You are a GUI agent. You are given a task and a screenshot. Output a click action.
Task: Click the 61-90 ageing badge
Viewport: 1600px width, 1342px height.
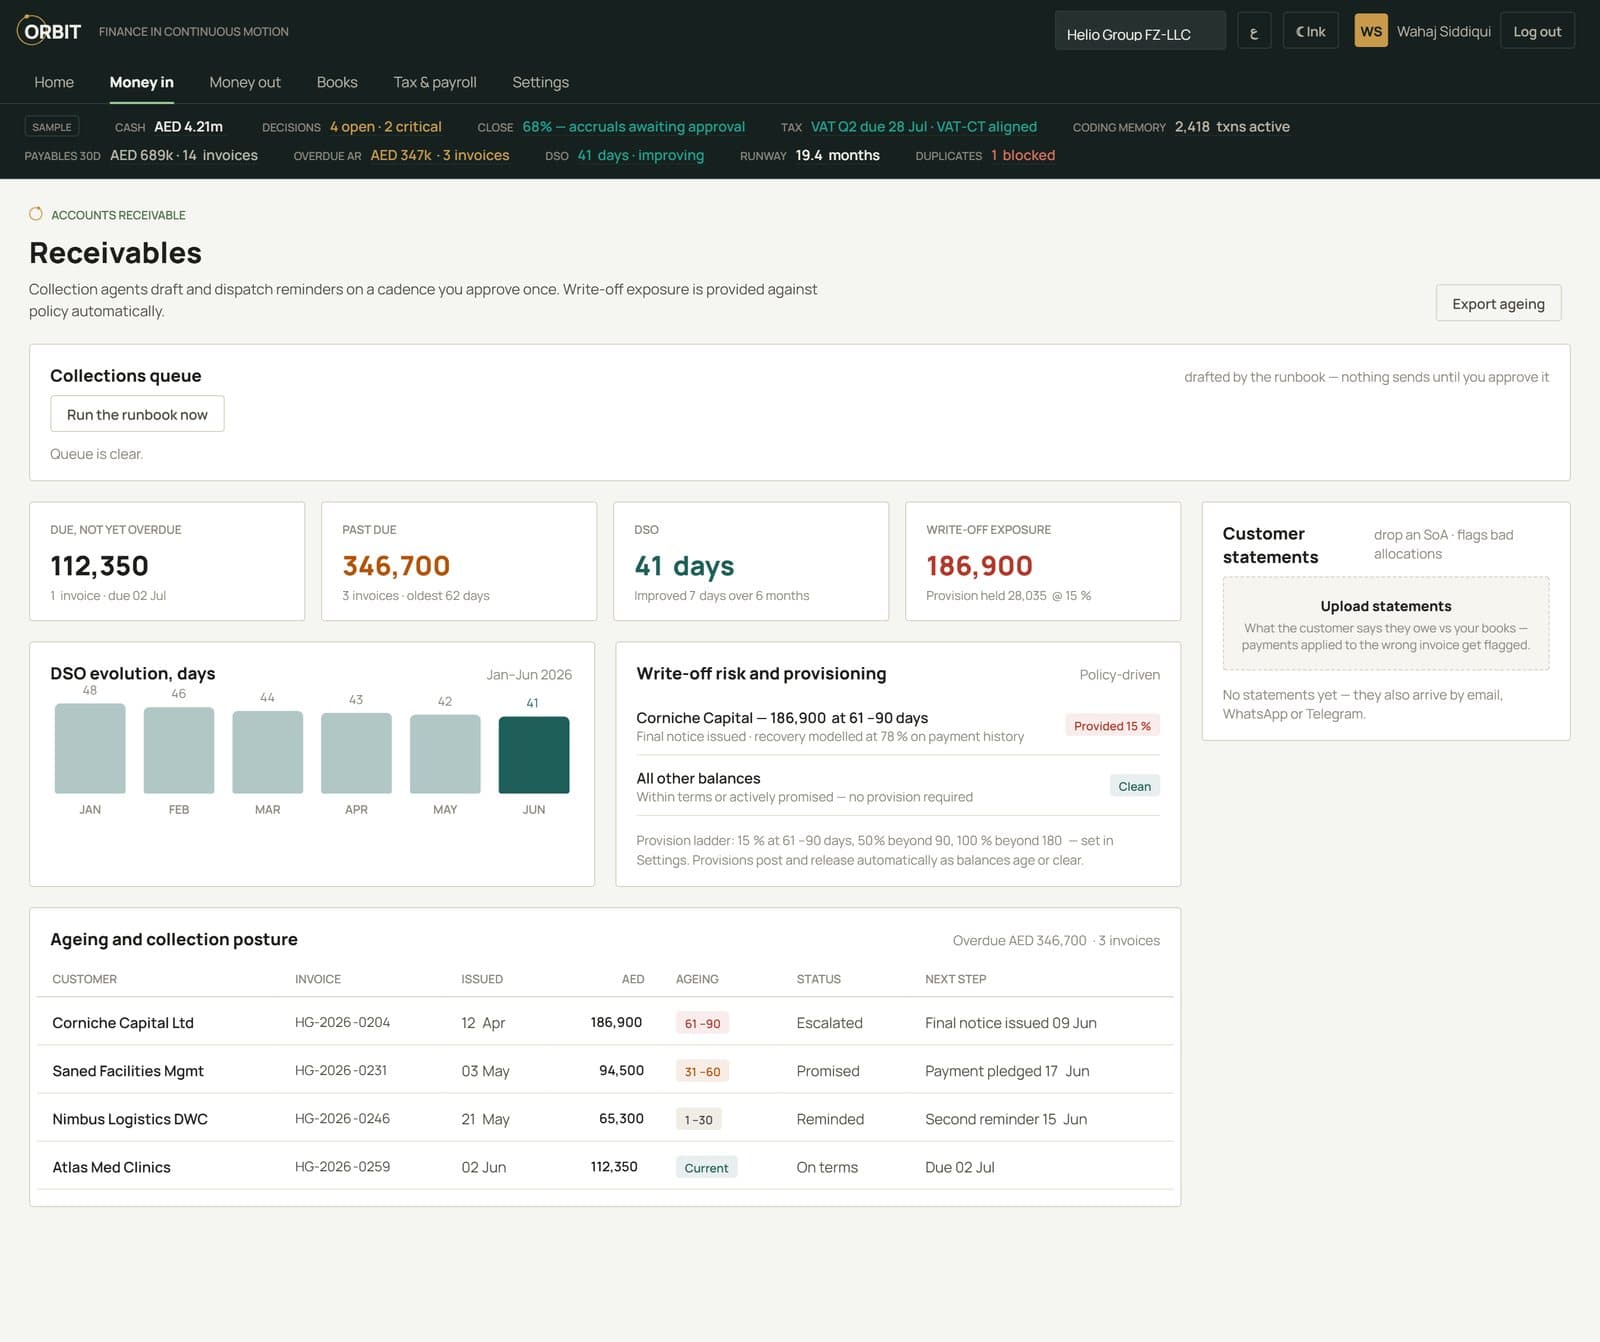pyautogui.click(x=702, y=1023)
